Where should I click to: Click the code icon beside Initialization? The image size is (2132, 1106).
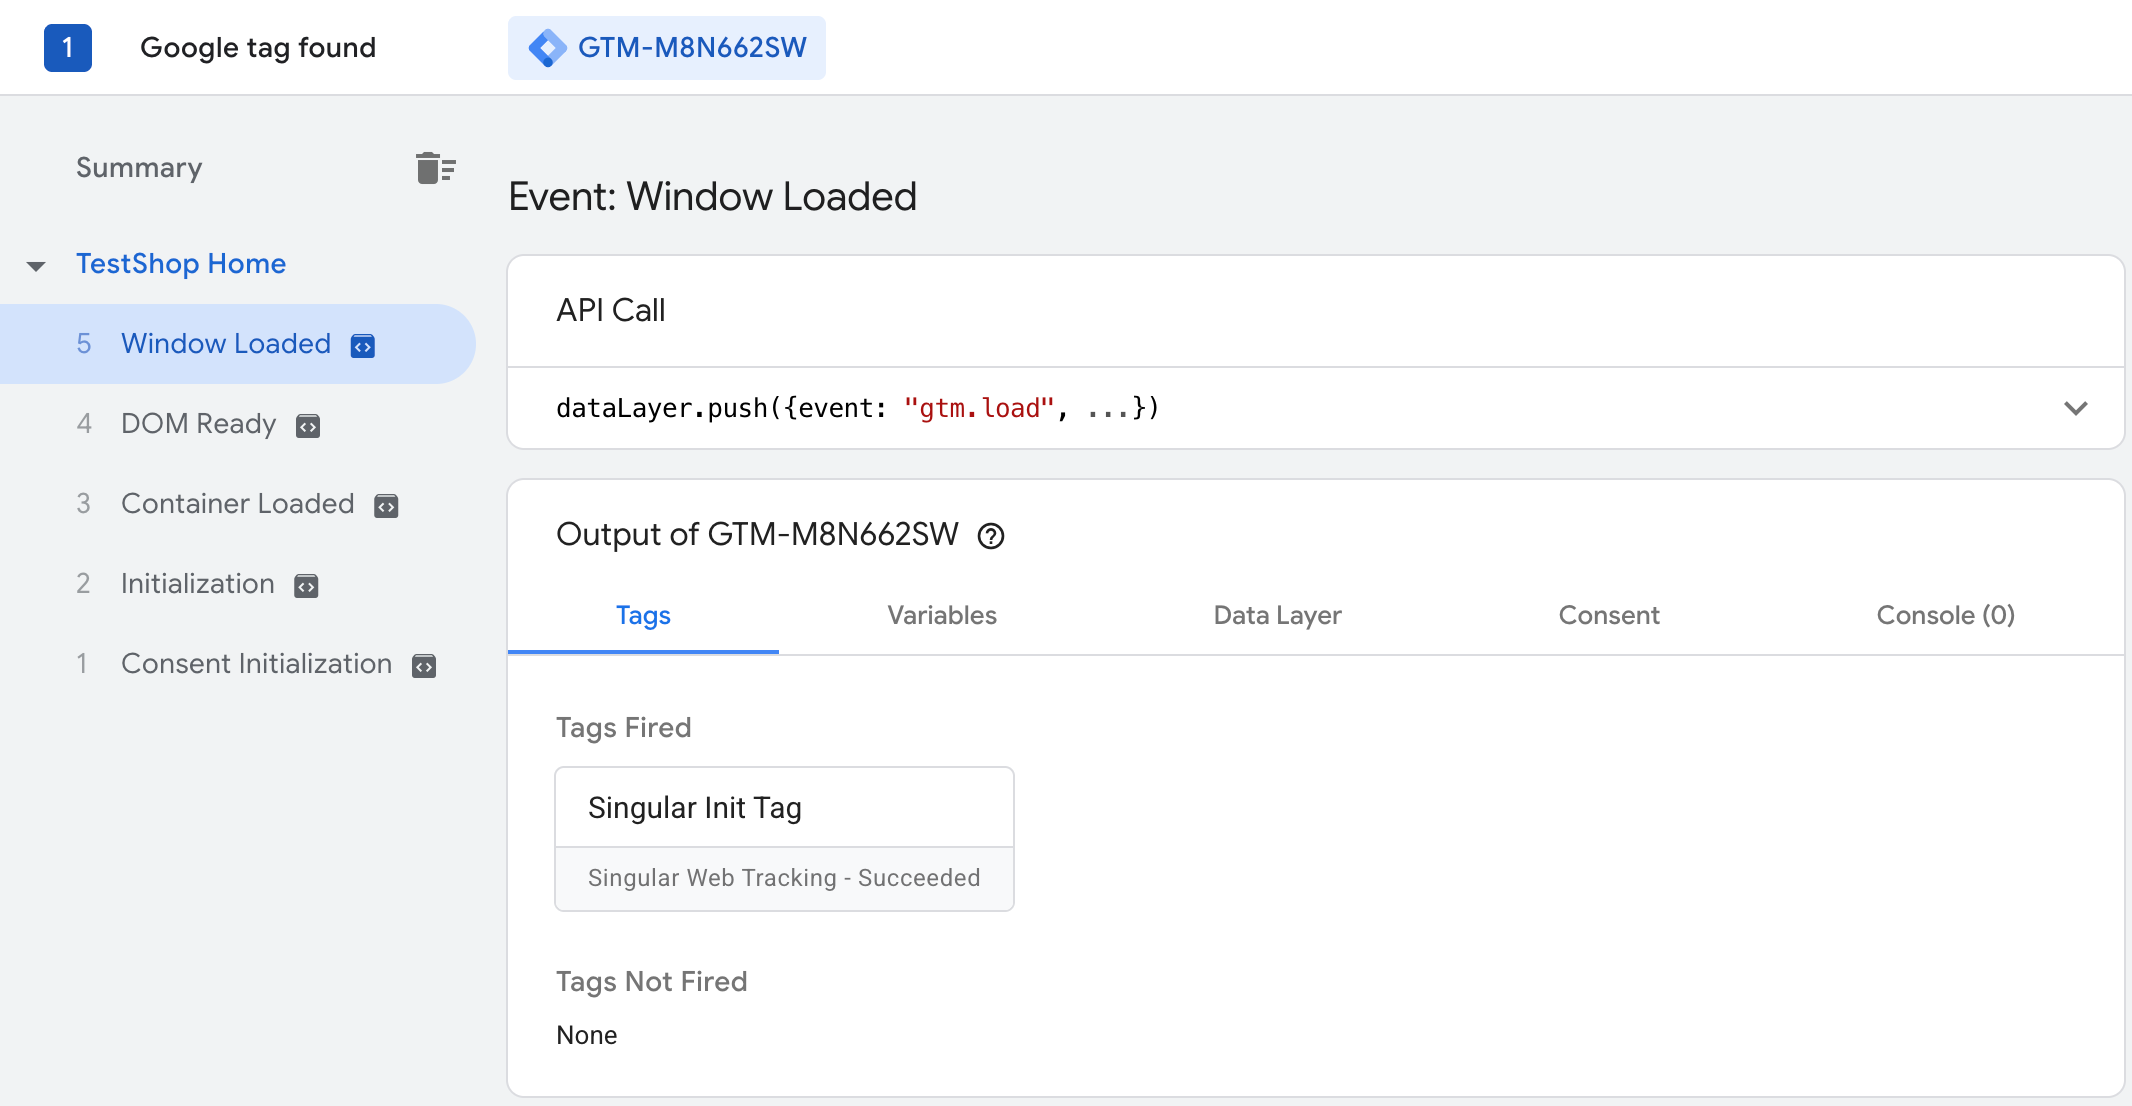(x=306, y=586)
